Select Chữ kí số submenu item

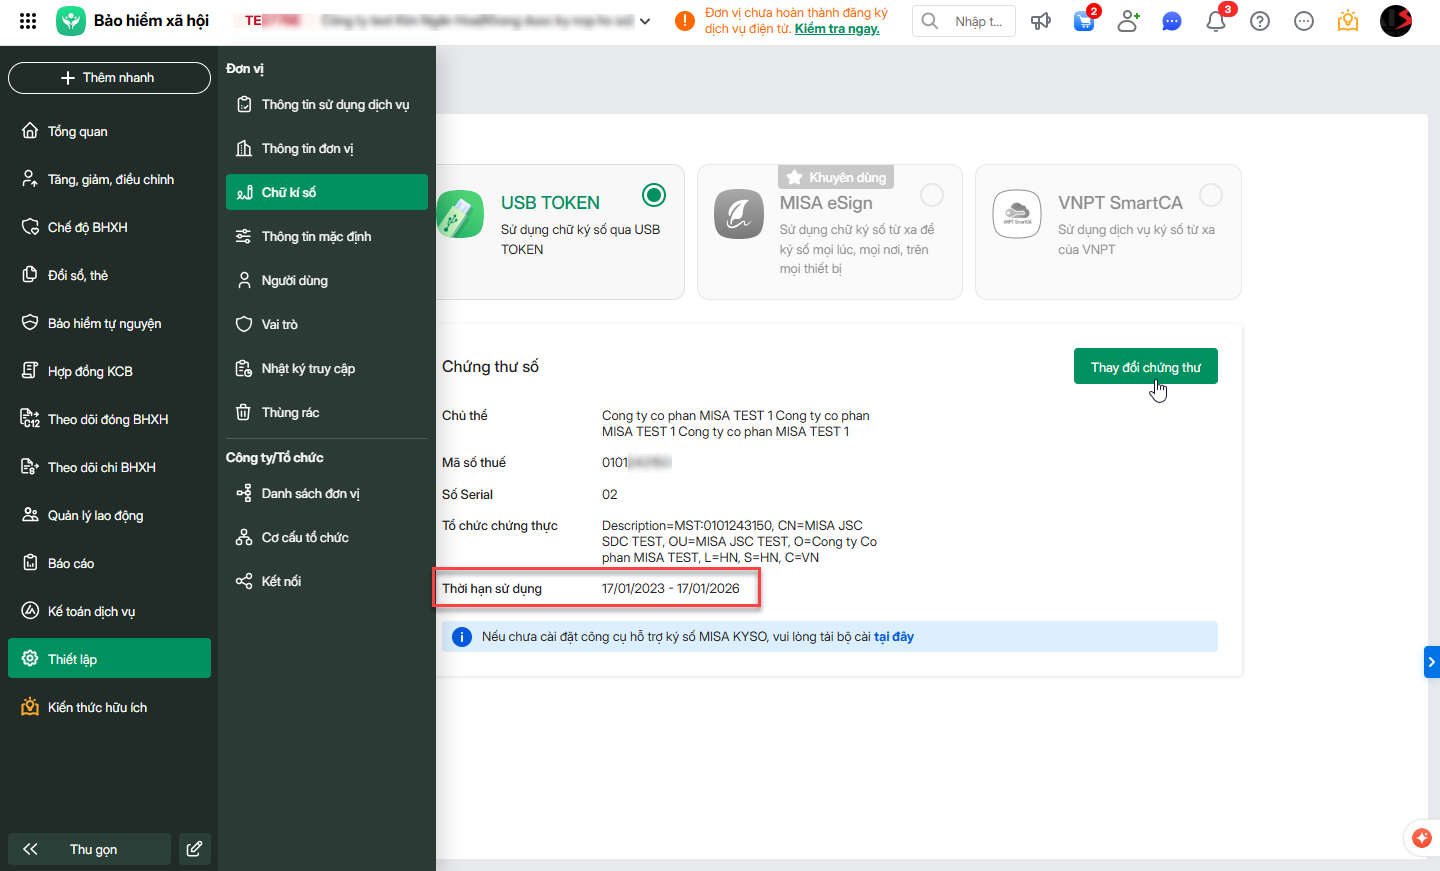327,192
